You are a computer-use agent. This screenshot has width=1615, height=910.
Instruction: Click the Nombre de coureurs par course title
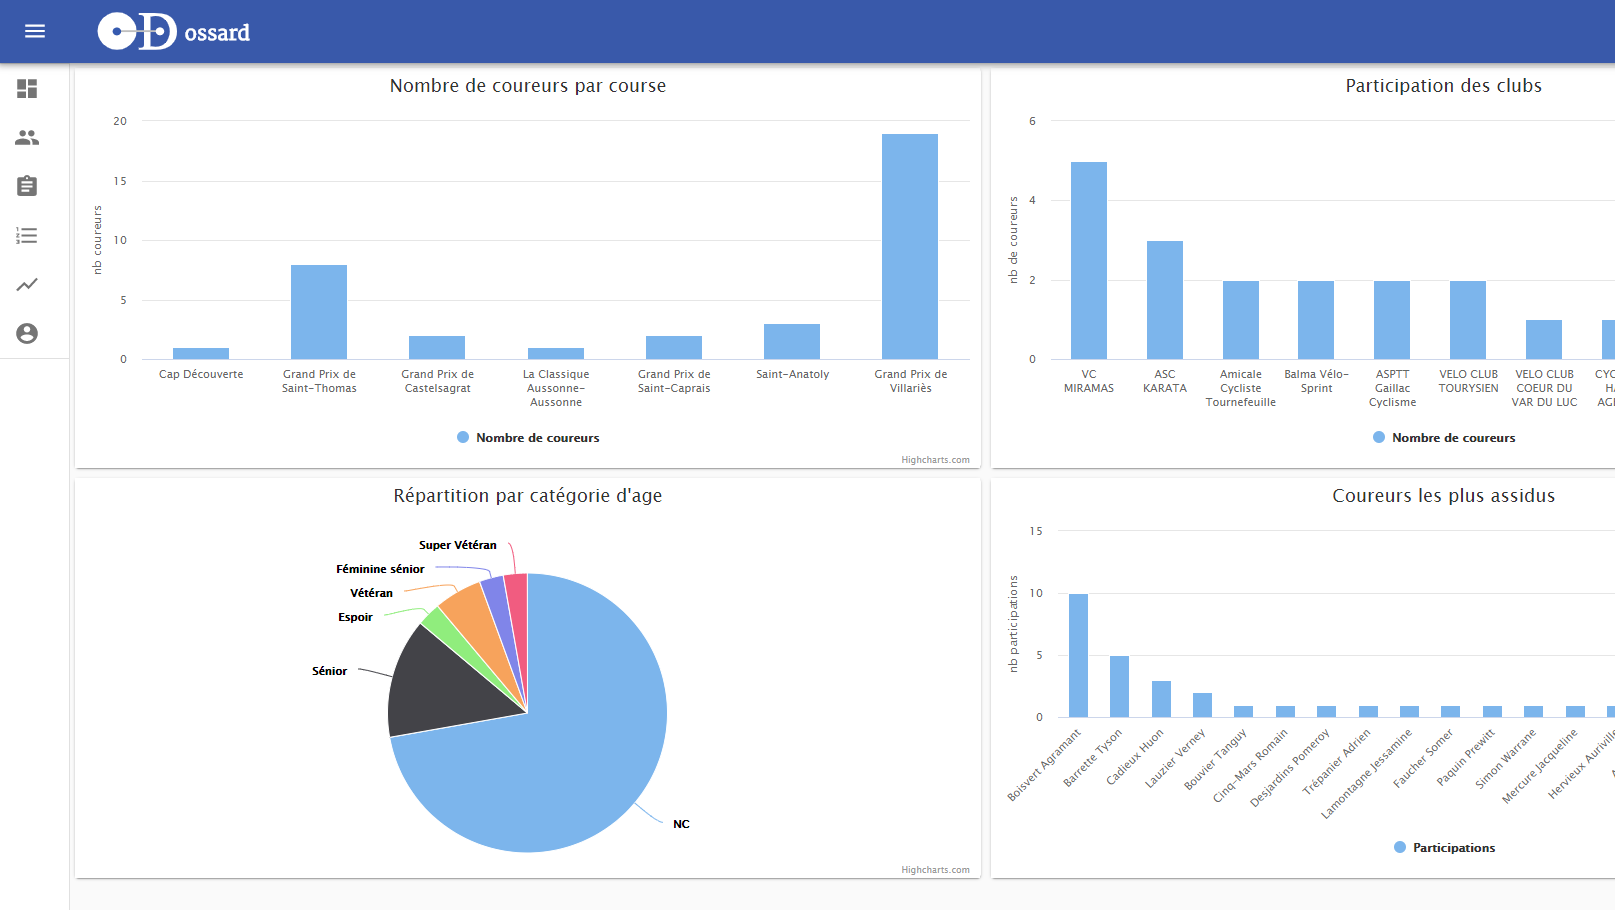click(x=528, y=86)
